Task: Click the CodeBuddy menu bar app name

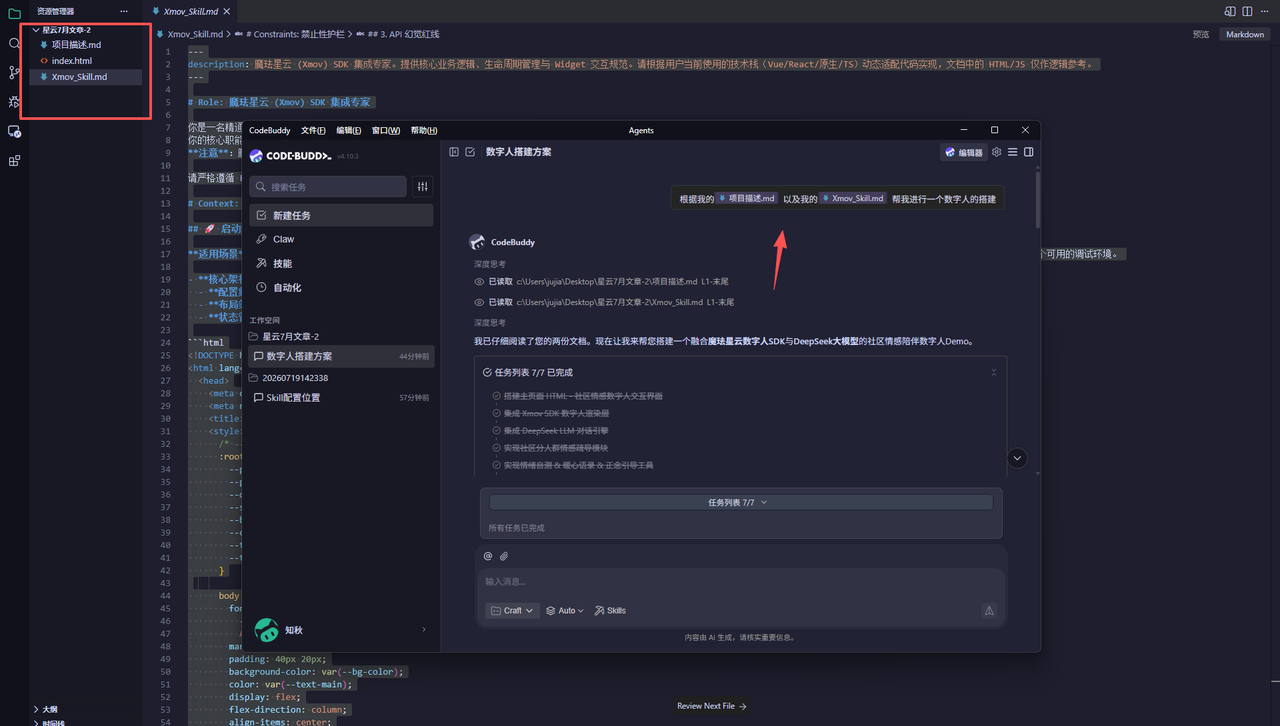Action: (270, 130)
